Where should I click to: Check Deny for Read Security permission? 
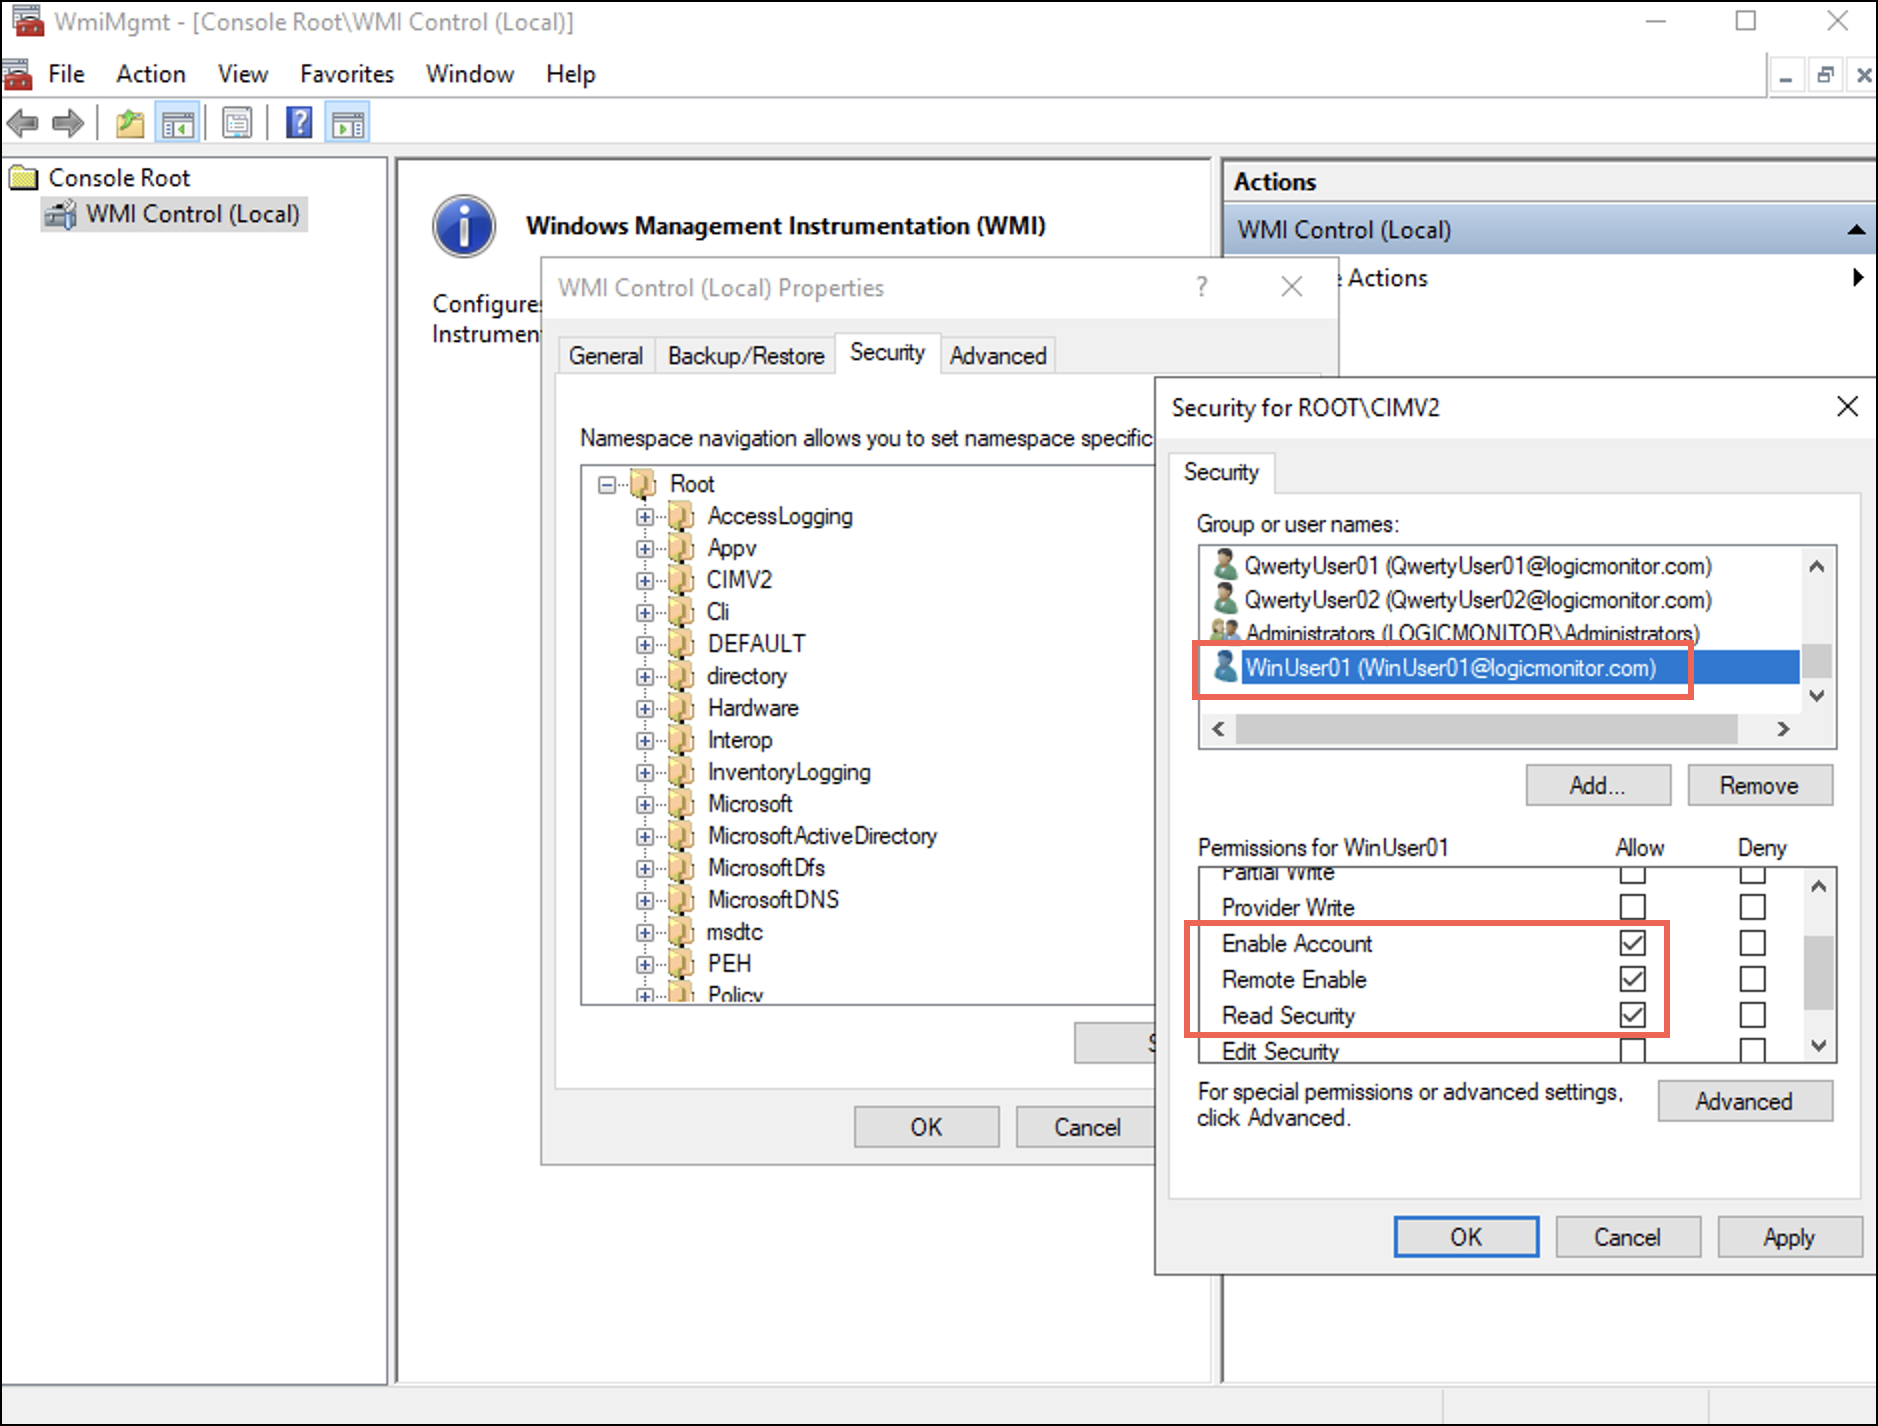(1752, 1015)
